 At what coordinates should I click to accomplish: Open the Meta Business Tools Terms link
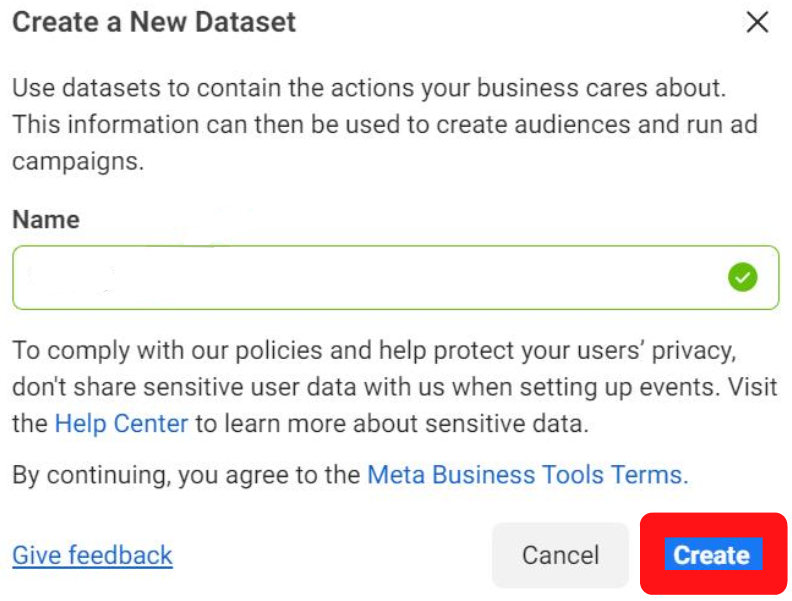pos(527,474)
